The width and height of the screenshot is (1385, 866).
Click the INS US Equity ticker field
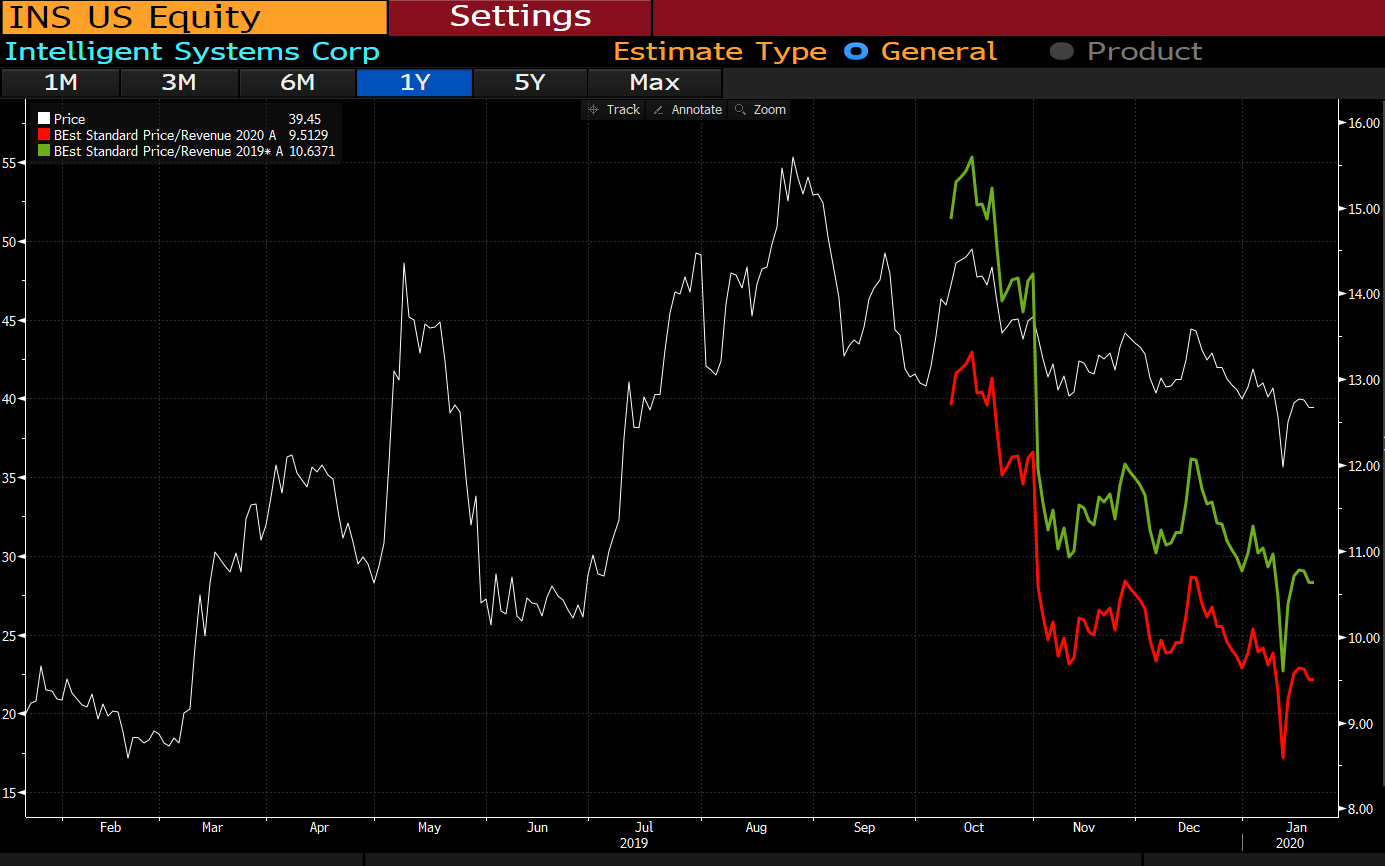(193, 17)
